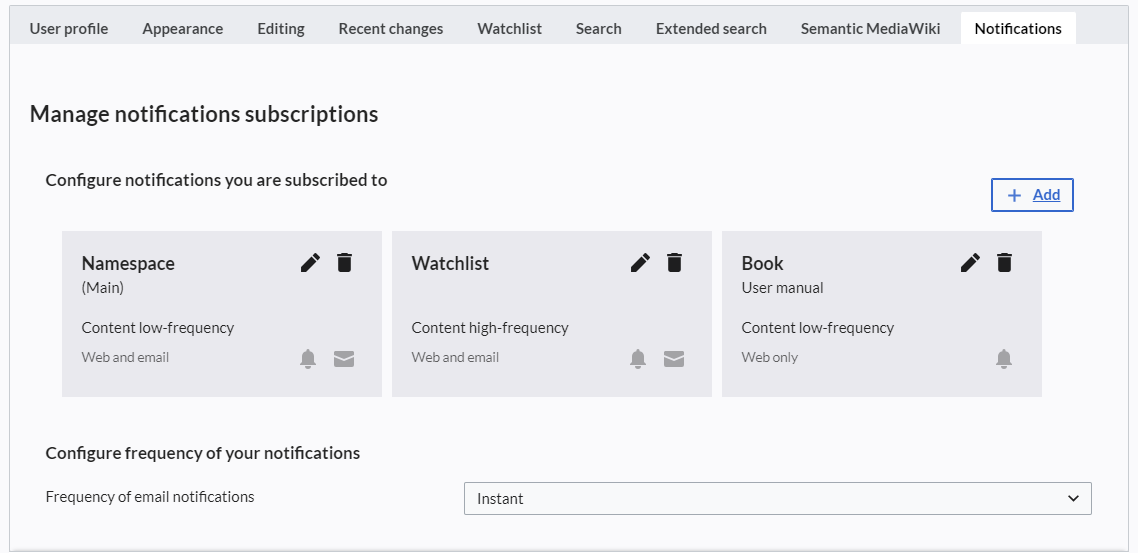Delete the Watchlist subscription using trash icon
The width and height of the screenshot is (1138, 553).
(x=675, y=262)
